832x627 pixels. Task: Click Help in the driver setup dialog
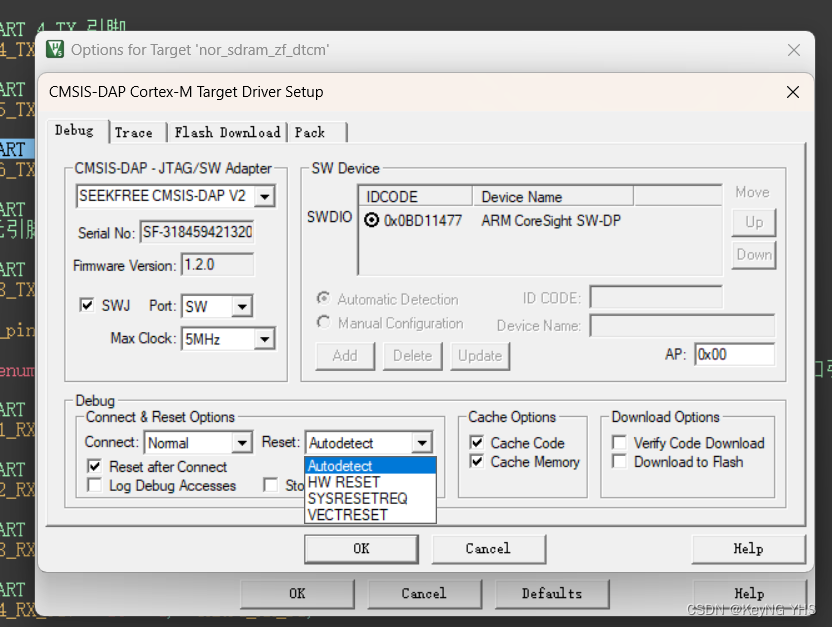click(747, 548)
